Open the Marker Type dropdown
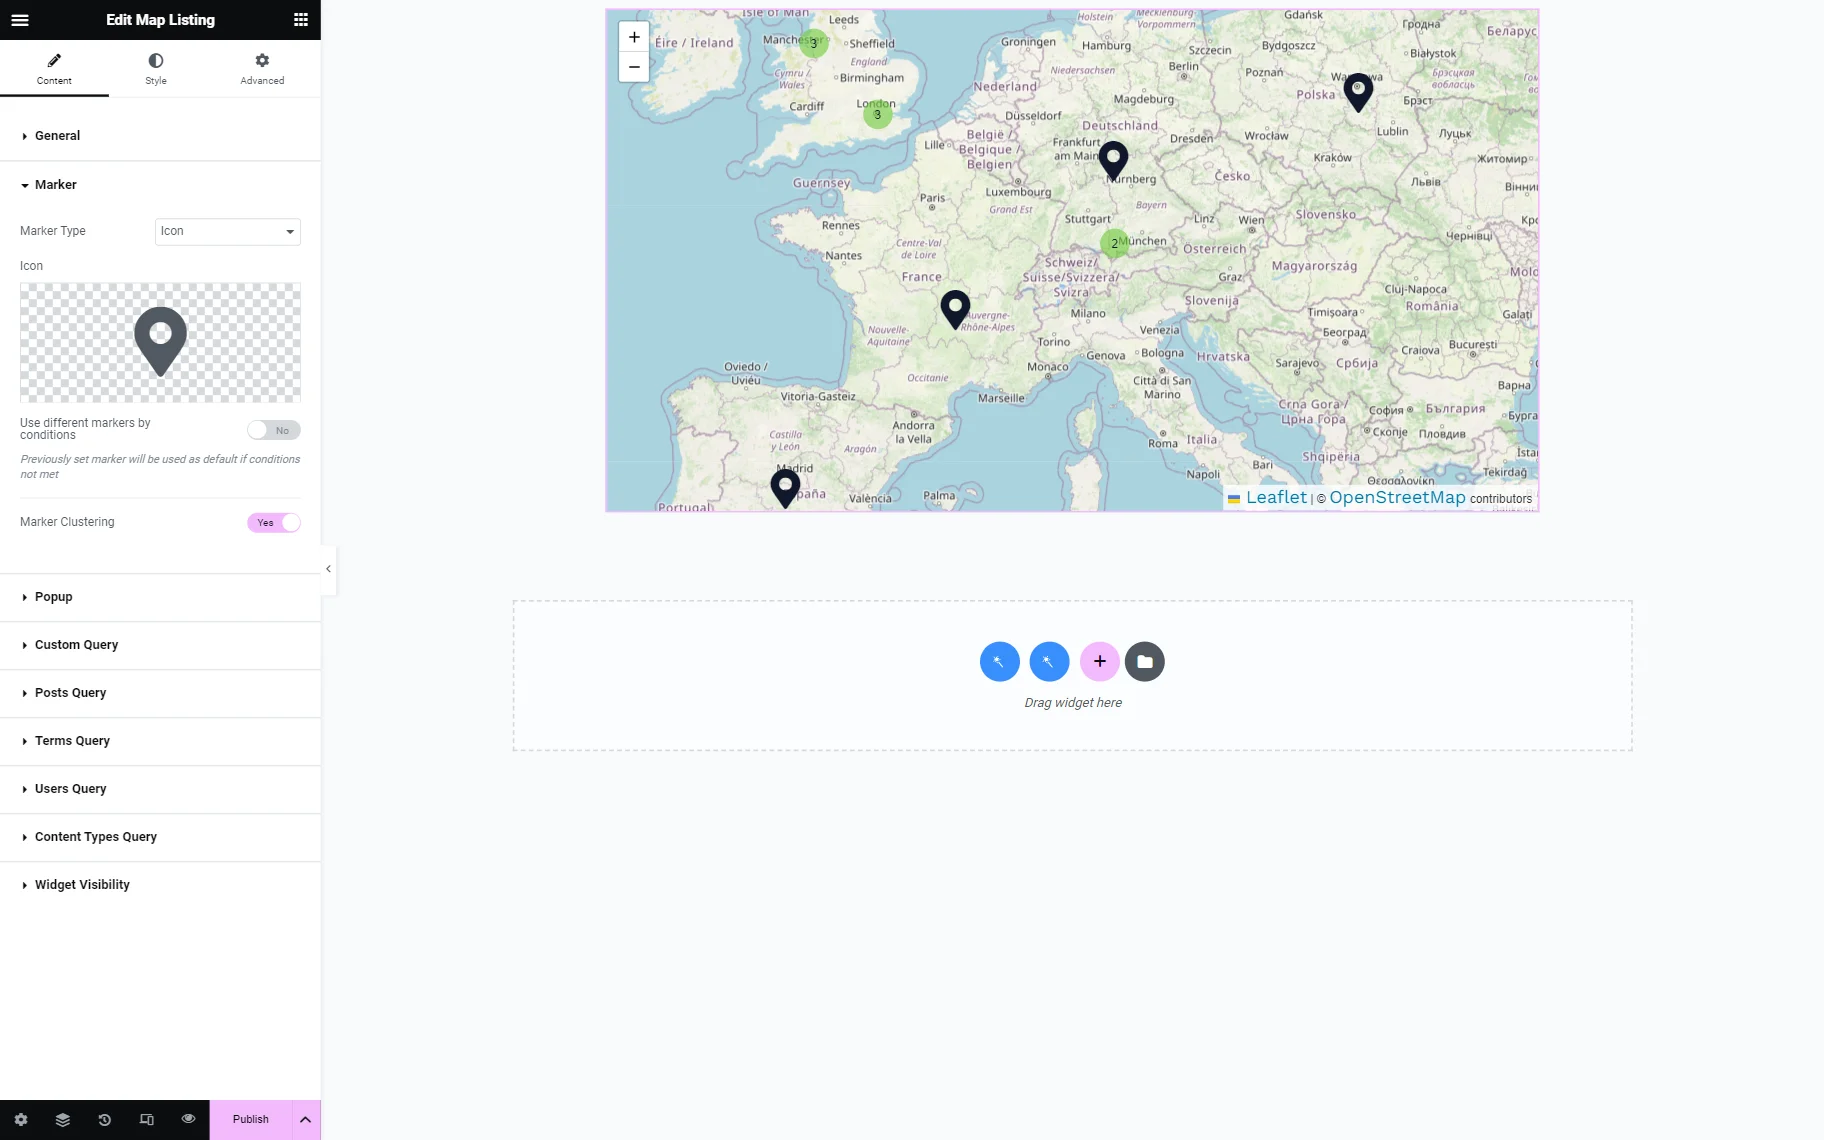1824x1140 pixels. point(228,232)
